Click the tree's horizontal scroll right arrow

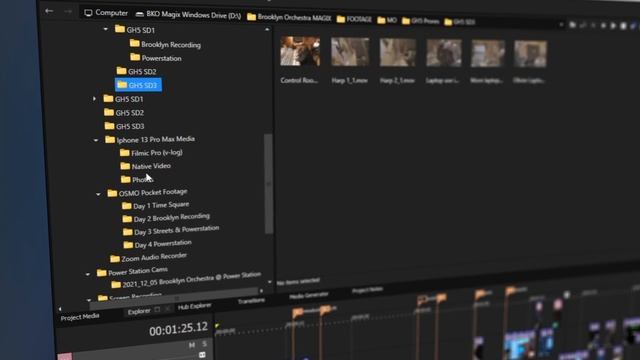pos(262,291)
